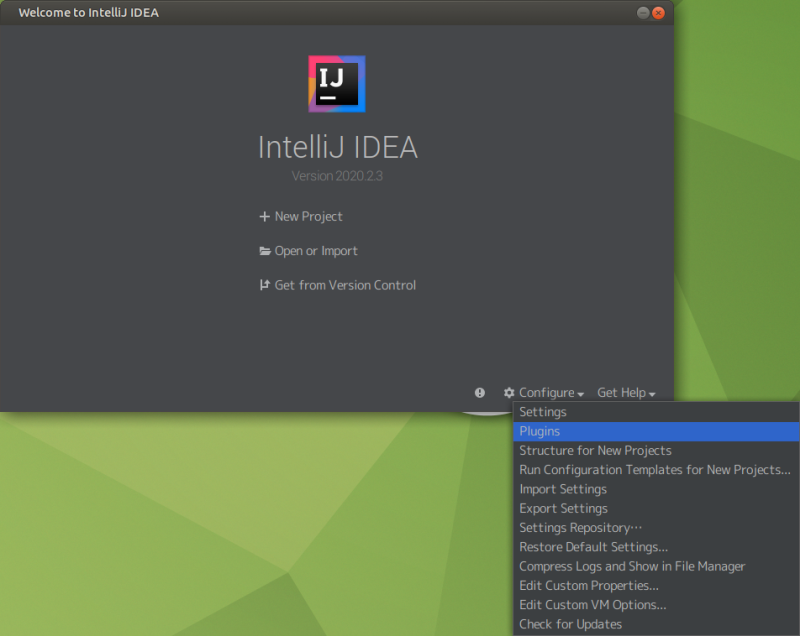The width and height of the screenshot is (800, 636).
Task: Click the Configure gear icon
Action: click(x=509, y=393)
